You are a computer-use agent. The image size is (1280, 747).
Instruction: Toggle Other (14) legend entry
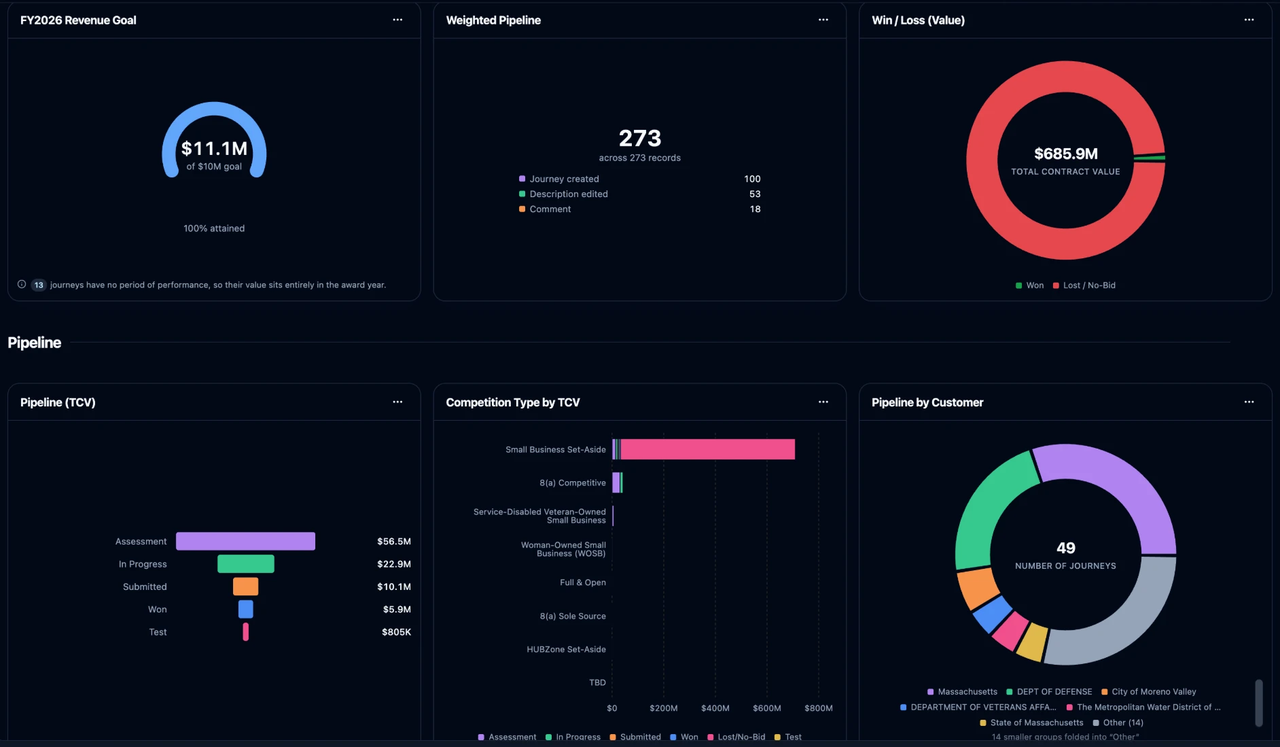tap(1118, 722)
